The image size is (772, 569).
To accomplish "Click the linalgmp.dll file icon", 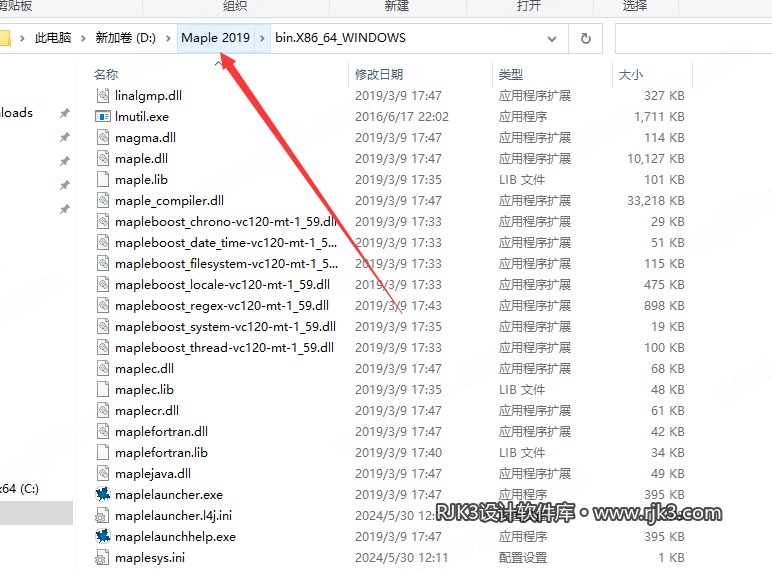I will pos(102,95).
